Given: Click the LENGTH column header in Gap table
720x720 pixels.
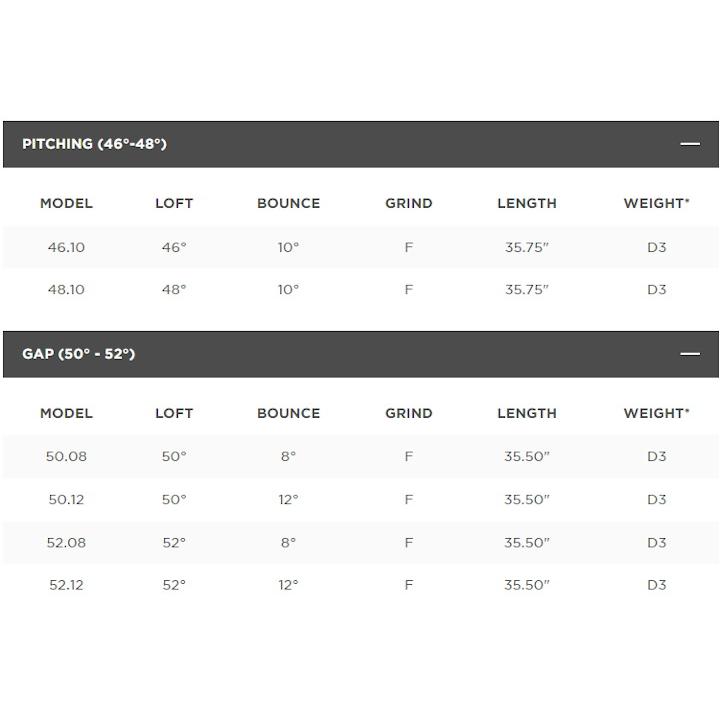Looking at the screenshot, I should coord(527,413).
